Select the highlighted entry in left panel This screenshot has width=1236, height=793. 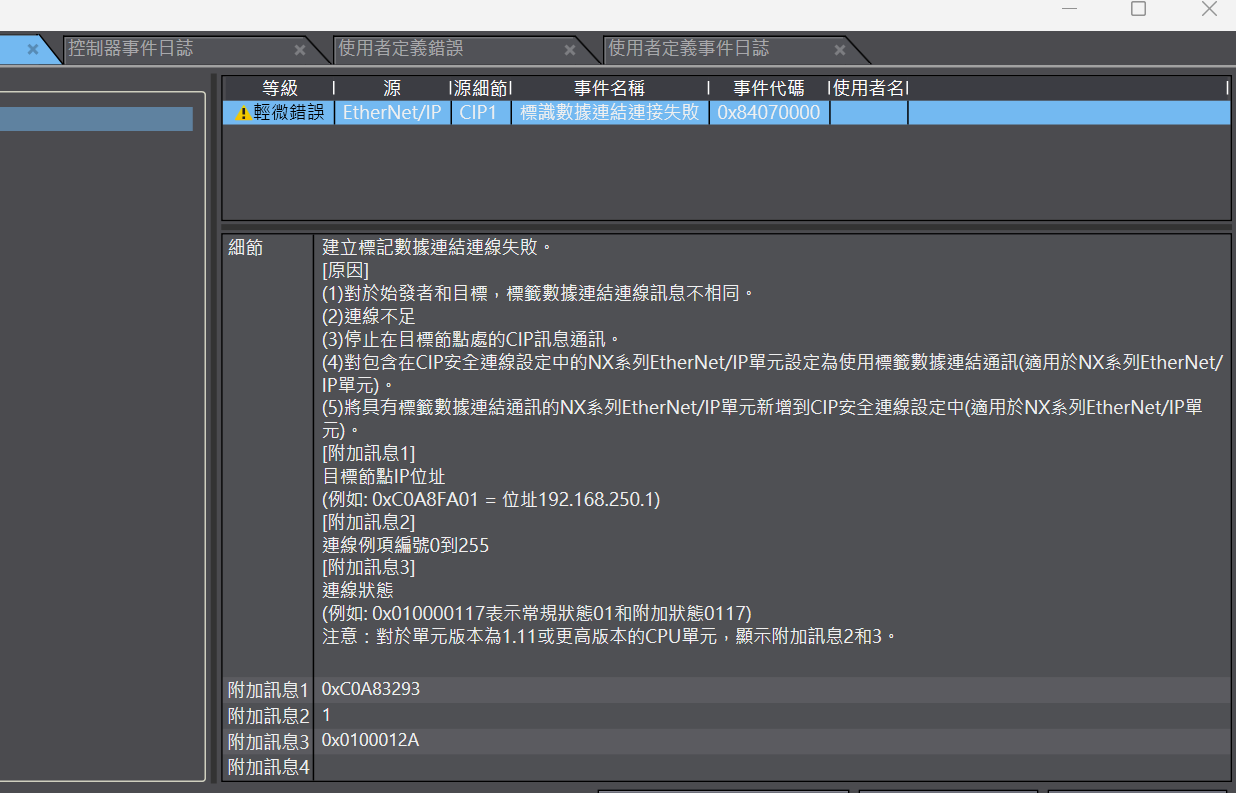point(96,119)
